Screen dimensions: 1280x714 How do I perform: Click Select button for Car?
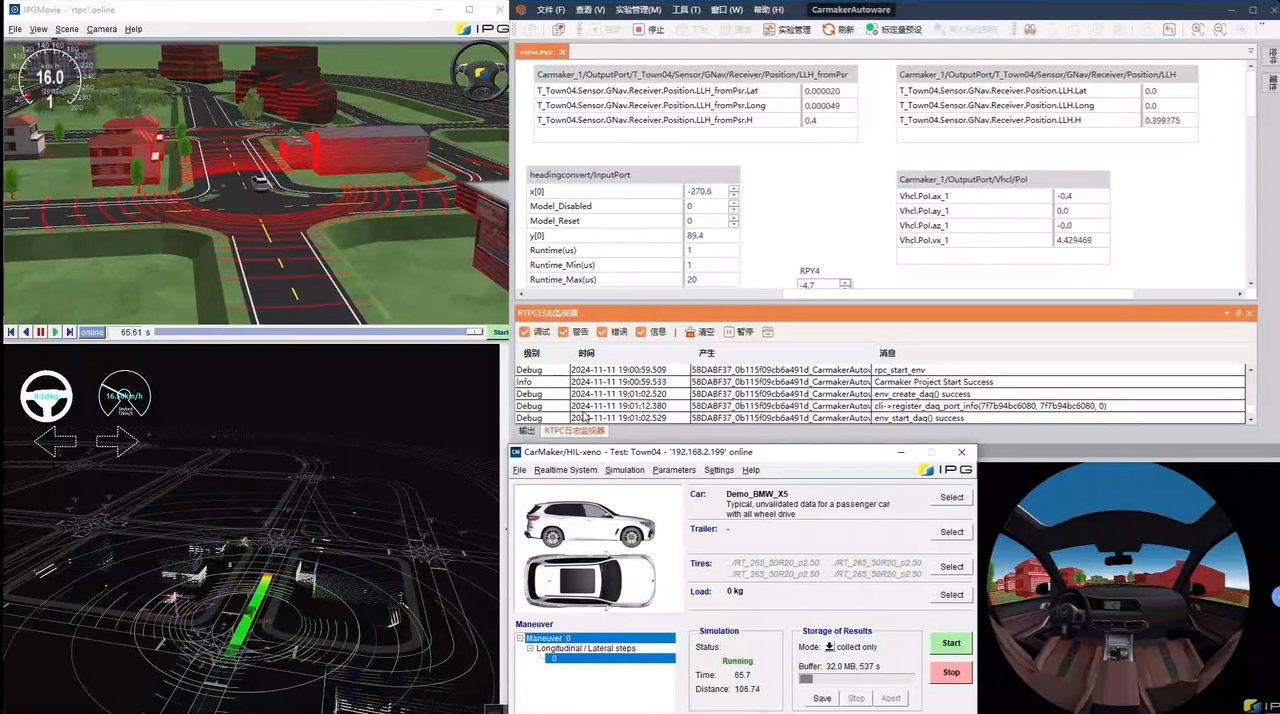click(x=951, y=497)
